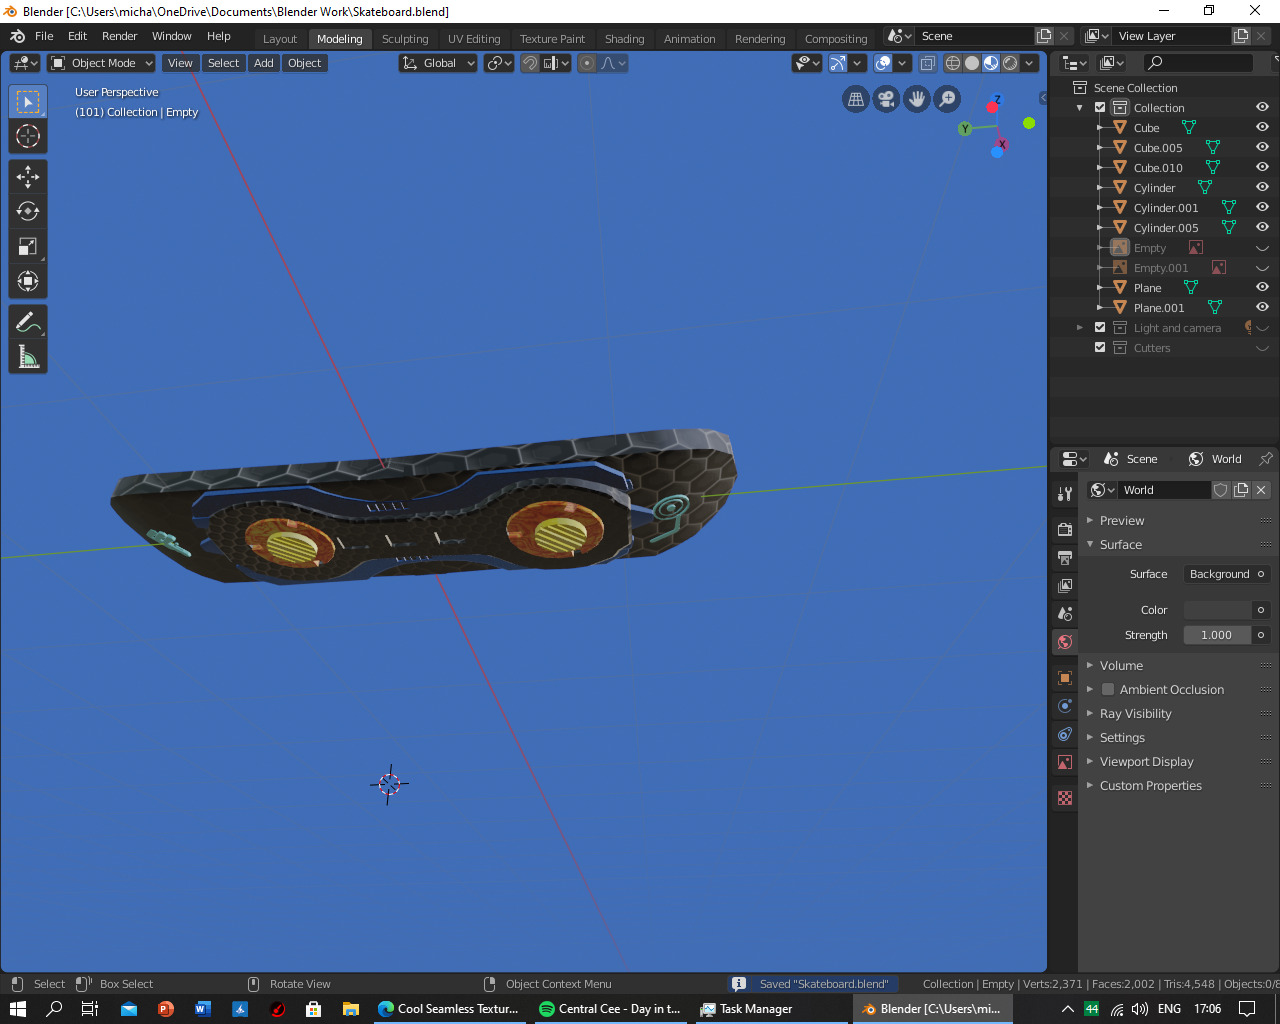
Task: Activate the Annotate pencil tool
Action: point(28,322)
